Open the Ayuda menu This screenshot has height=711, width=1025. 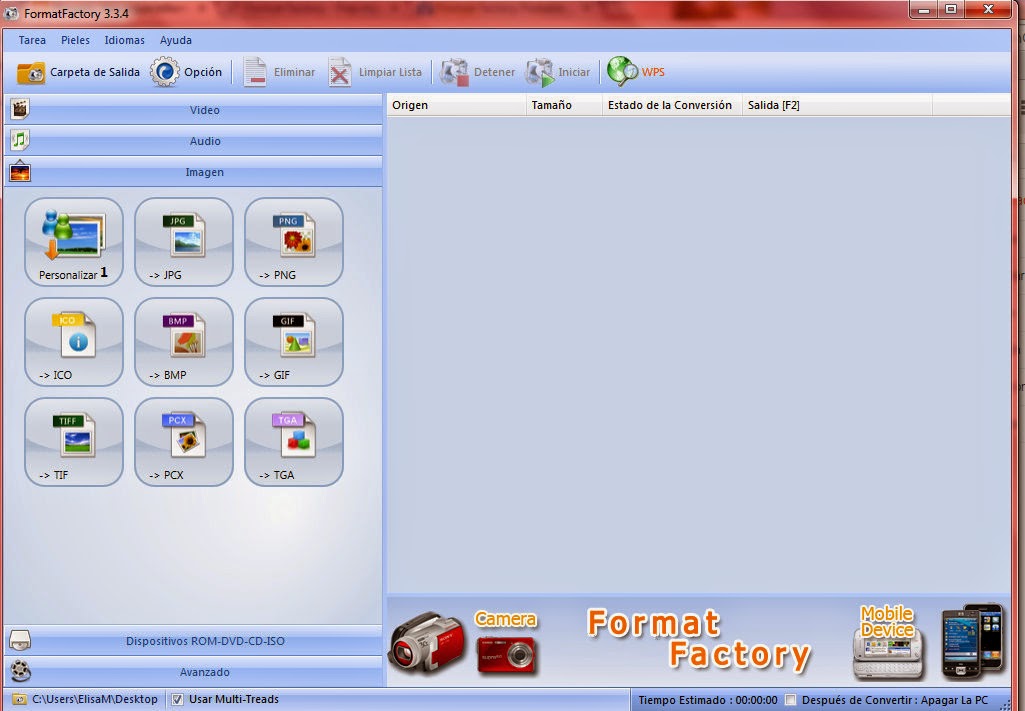(x=176, y=40)
